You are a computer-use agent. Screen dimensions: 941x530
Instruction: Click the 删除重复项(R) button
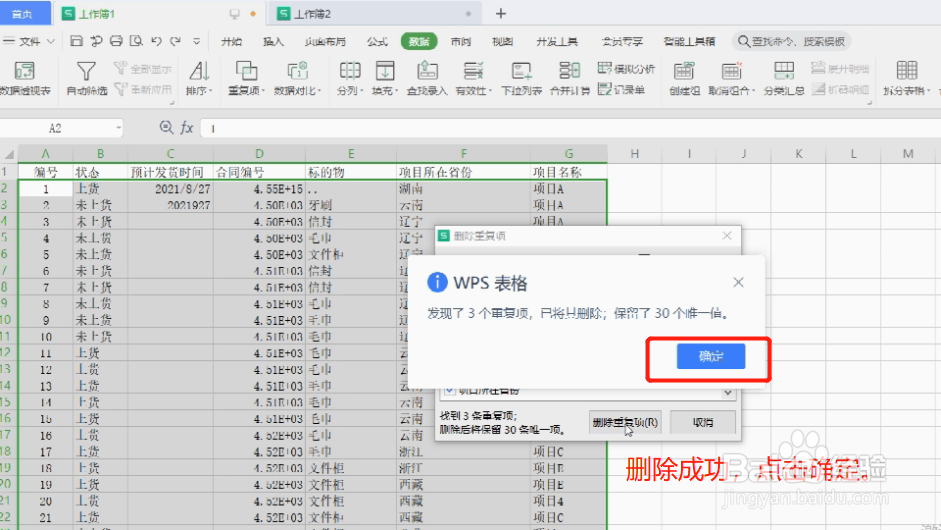625,423
